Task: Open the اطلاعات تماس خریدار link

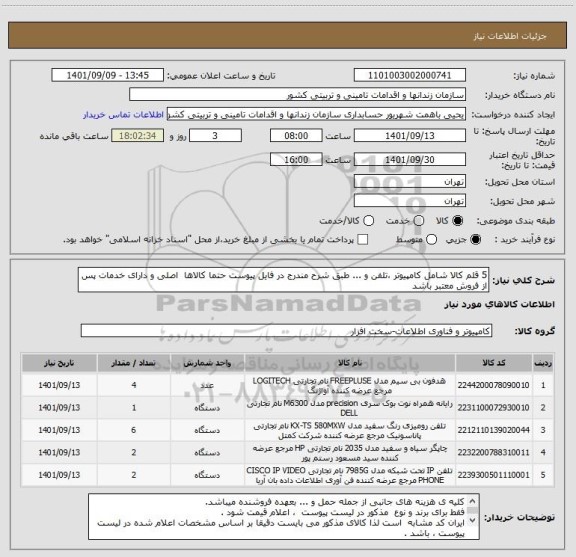Action: tap(123, 115)
